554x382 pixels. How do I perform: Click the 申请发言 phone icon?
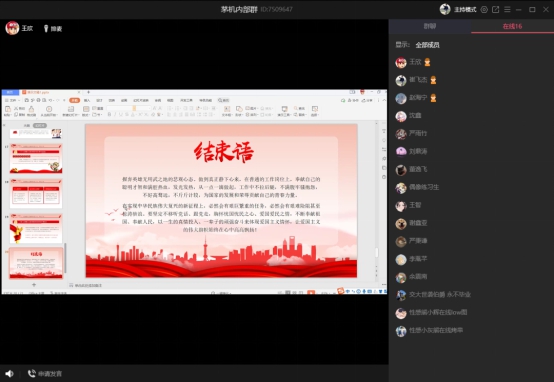click(x=31, y=373)
